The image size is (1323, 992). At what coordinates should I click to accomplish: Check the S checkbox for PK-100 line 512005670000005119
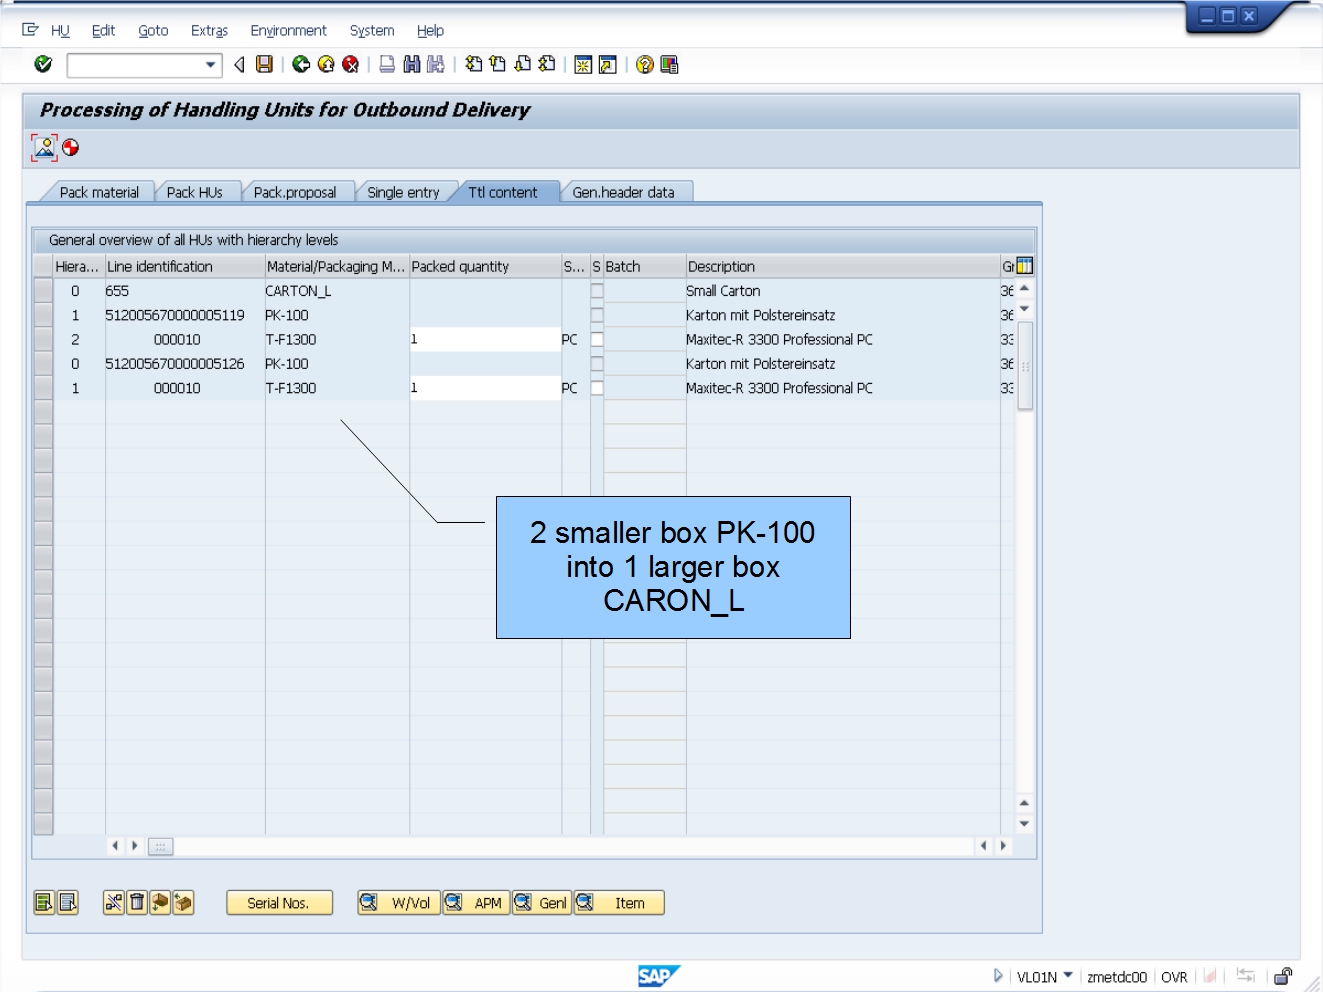[x=595, y=315]
